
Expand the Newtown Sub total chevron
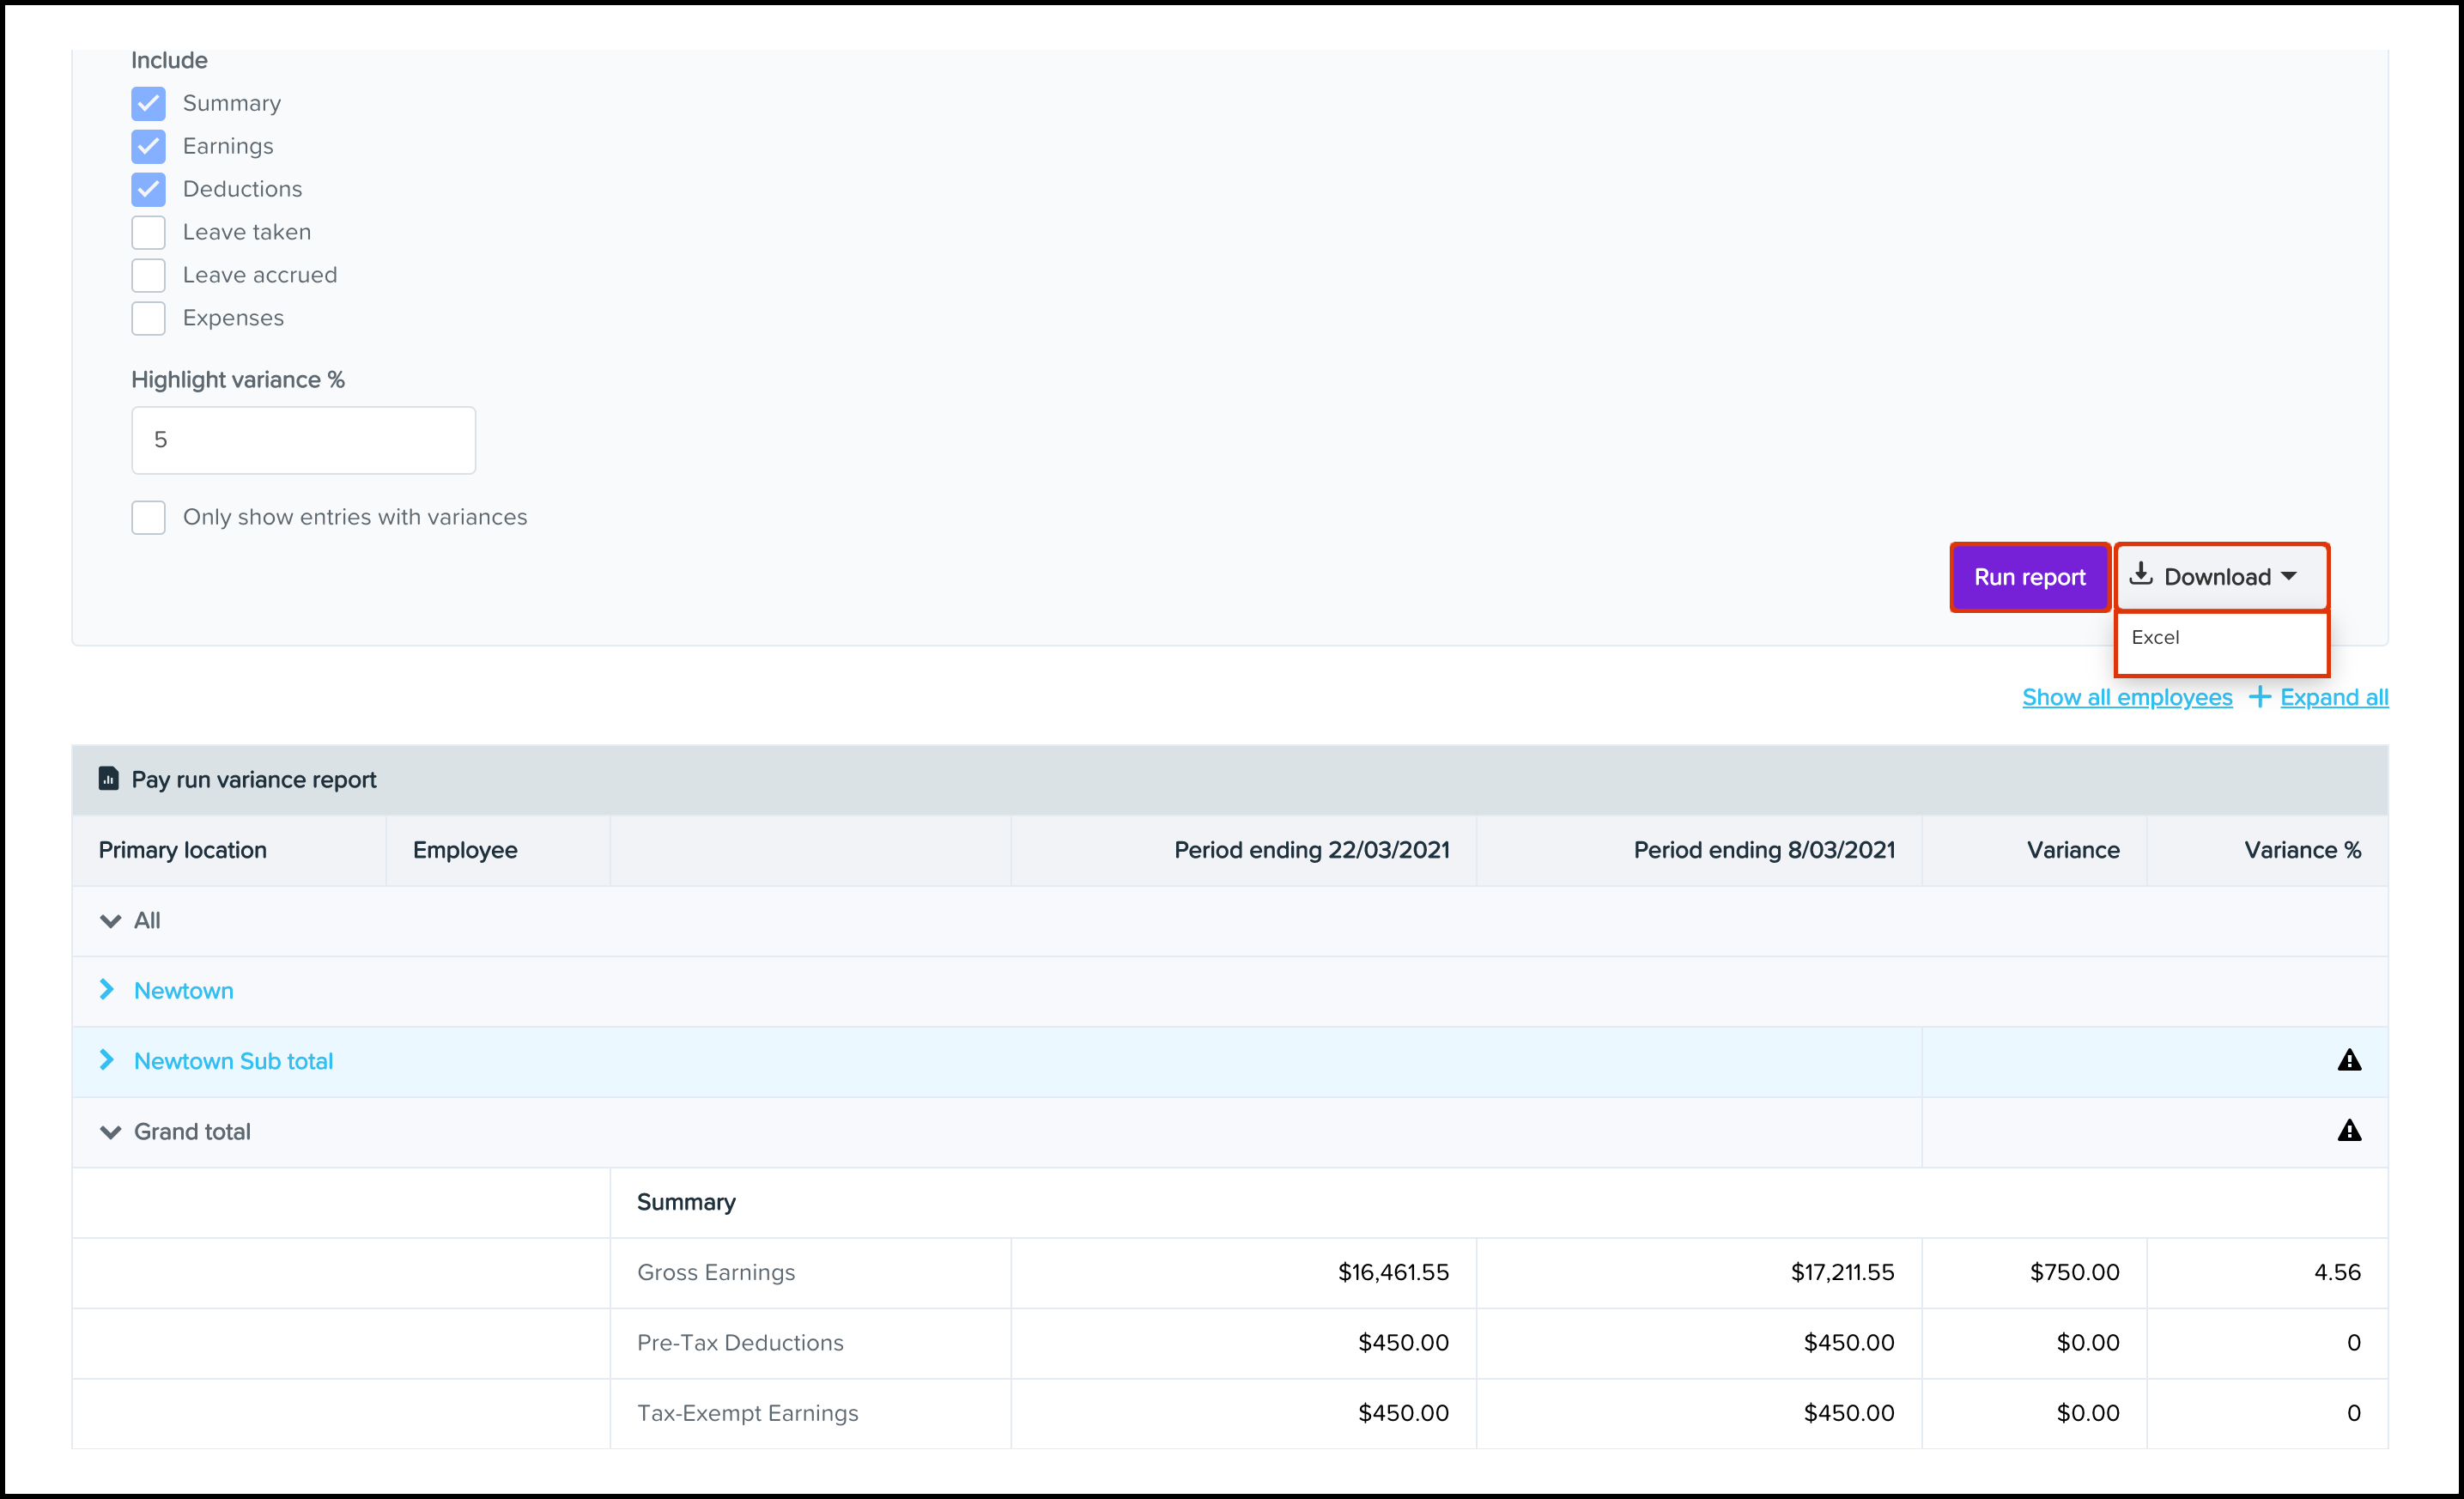click(107, 1059)
